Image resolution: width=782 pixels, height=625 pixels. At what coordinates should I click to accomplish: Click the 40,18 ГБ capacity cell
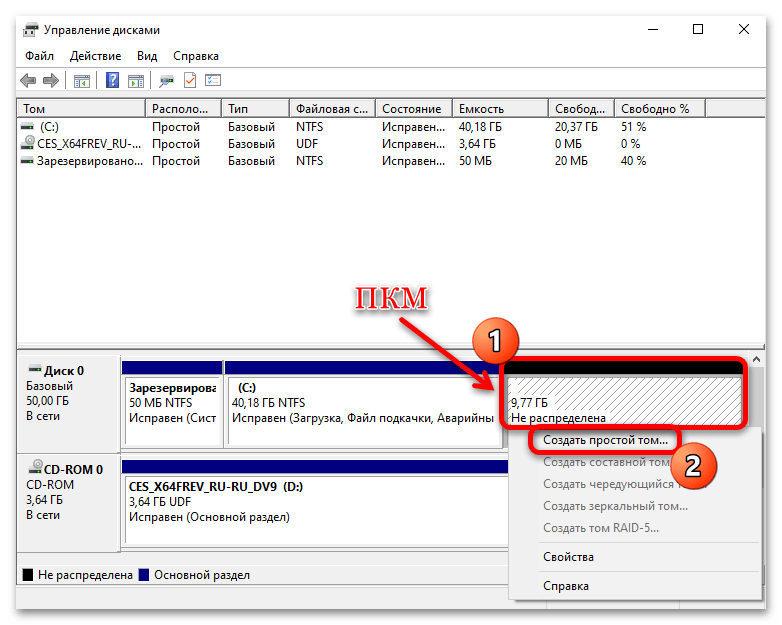480,127
